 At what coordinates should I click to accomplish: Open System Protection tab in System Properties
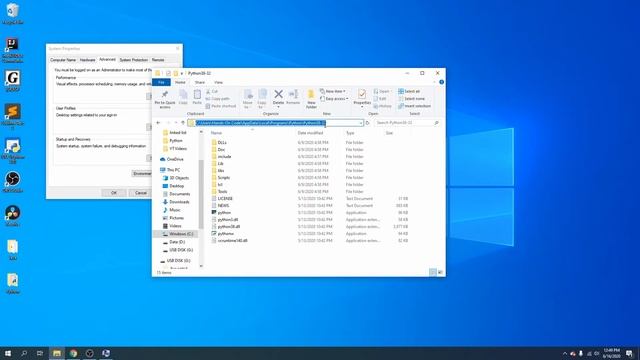133,60
